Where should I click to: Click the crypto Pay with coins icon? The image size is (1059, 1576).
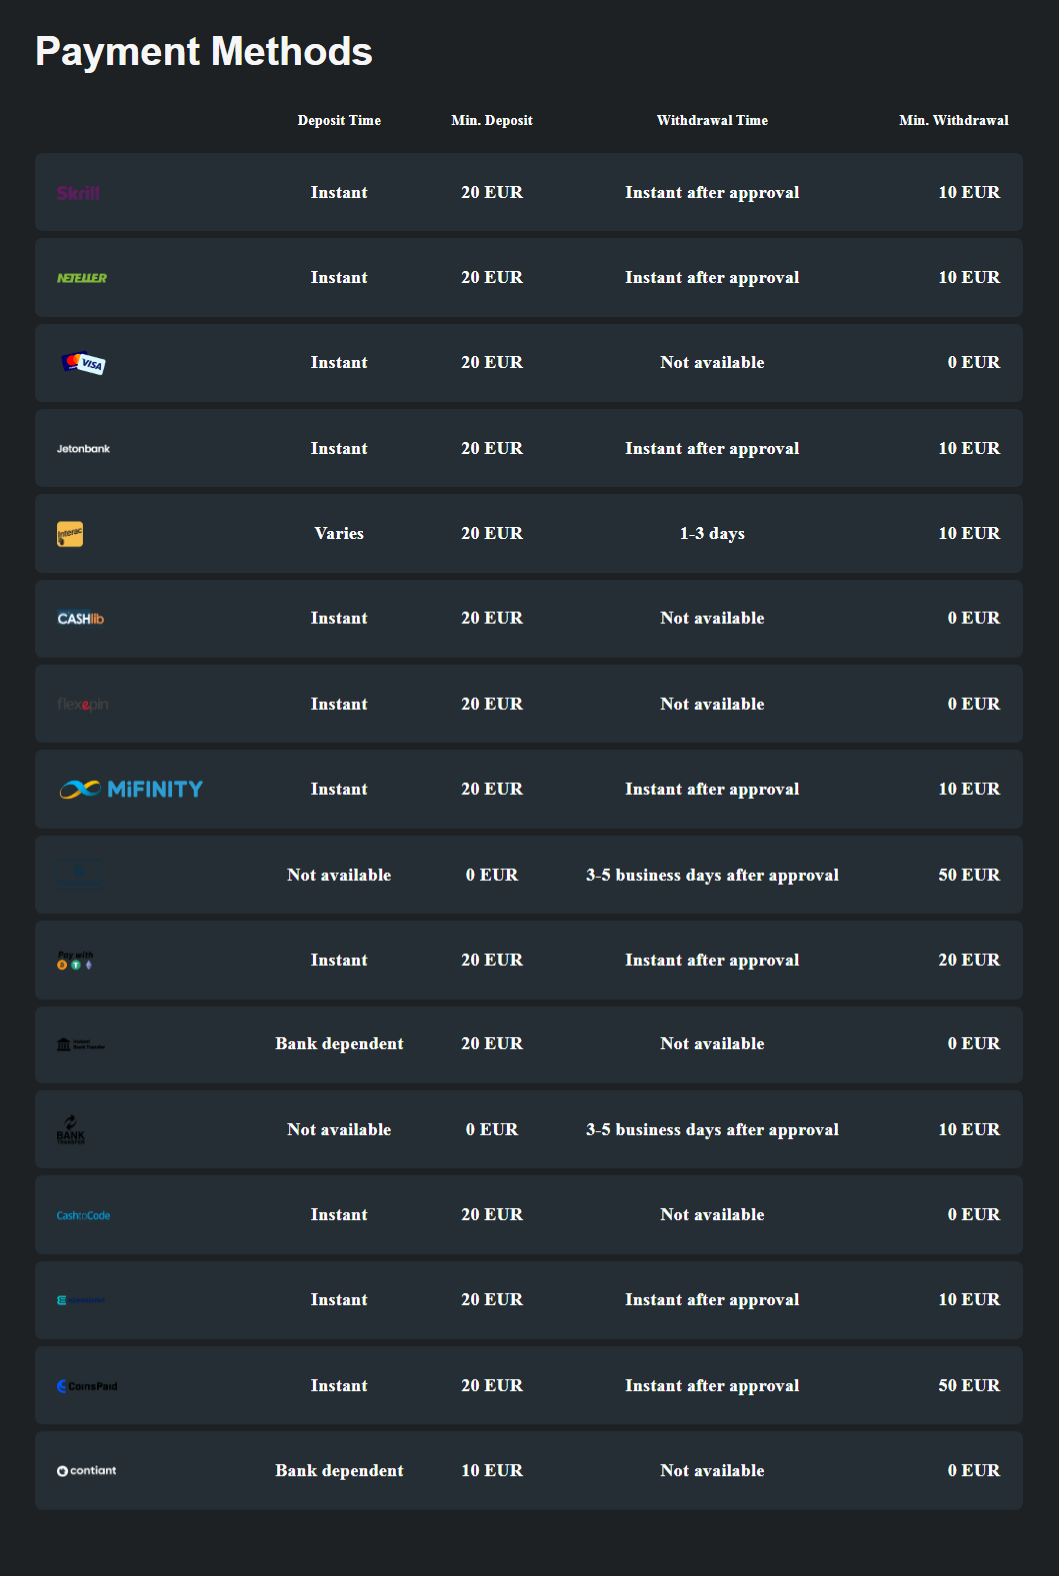point(75,961)
